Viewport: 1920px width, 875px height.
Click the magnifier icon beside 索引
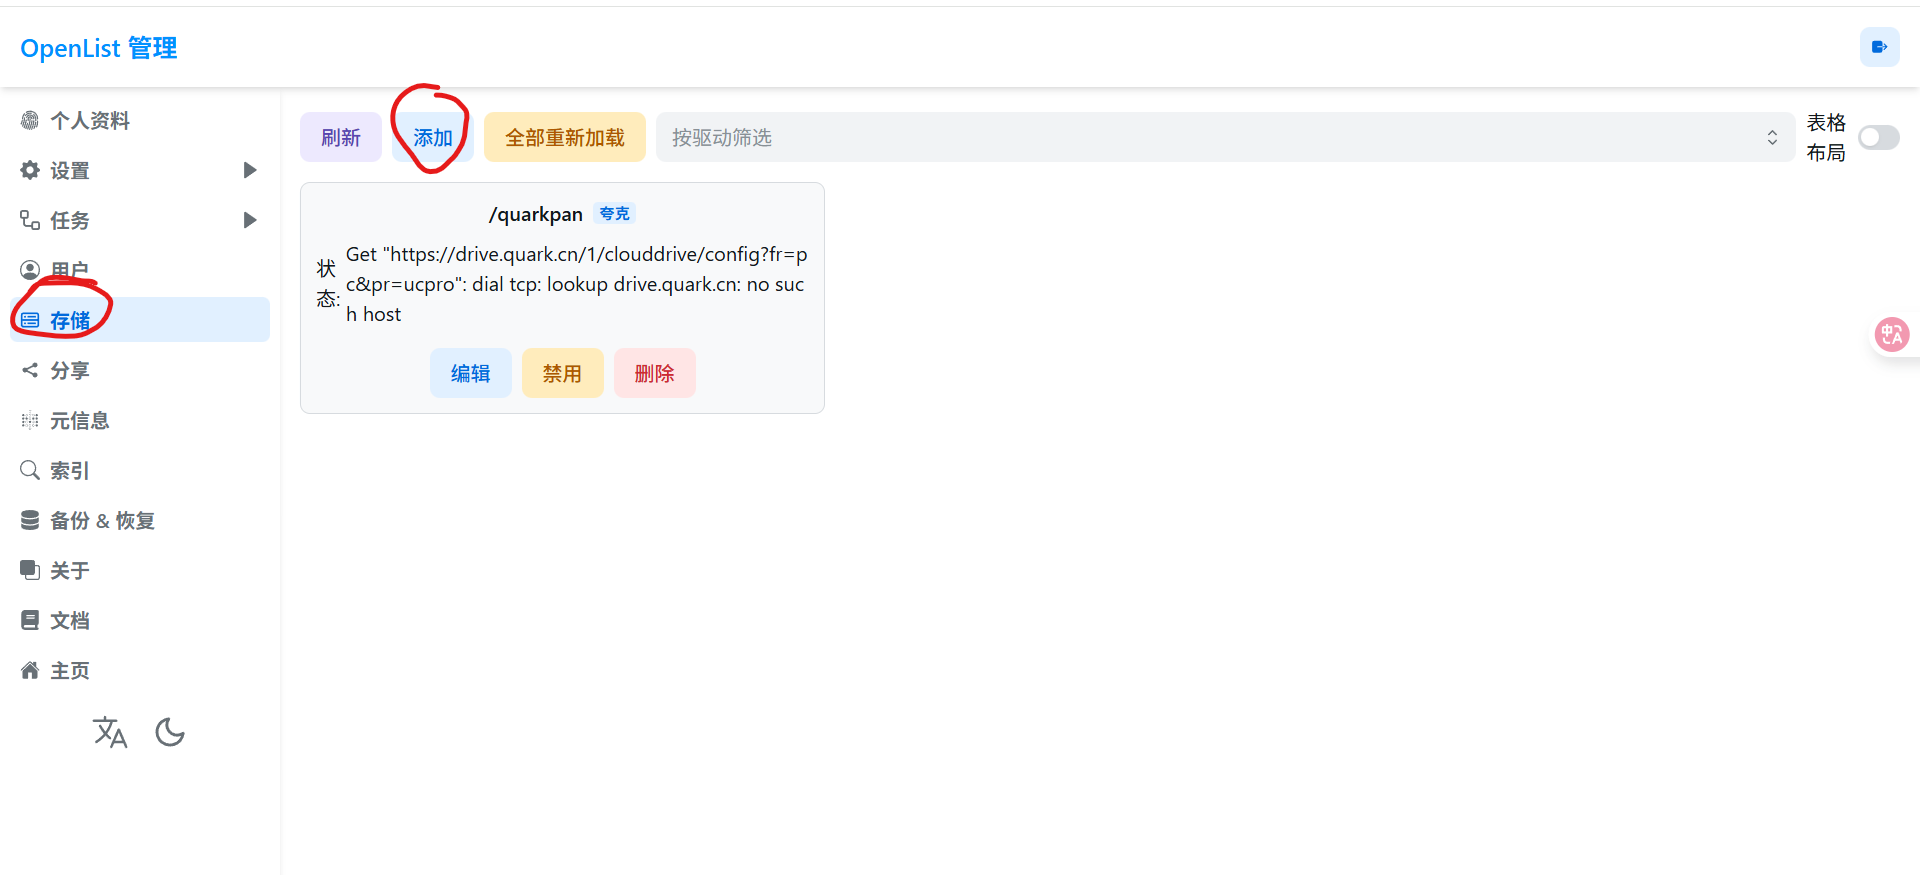click(30, 470)
